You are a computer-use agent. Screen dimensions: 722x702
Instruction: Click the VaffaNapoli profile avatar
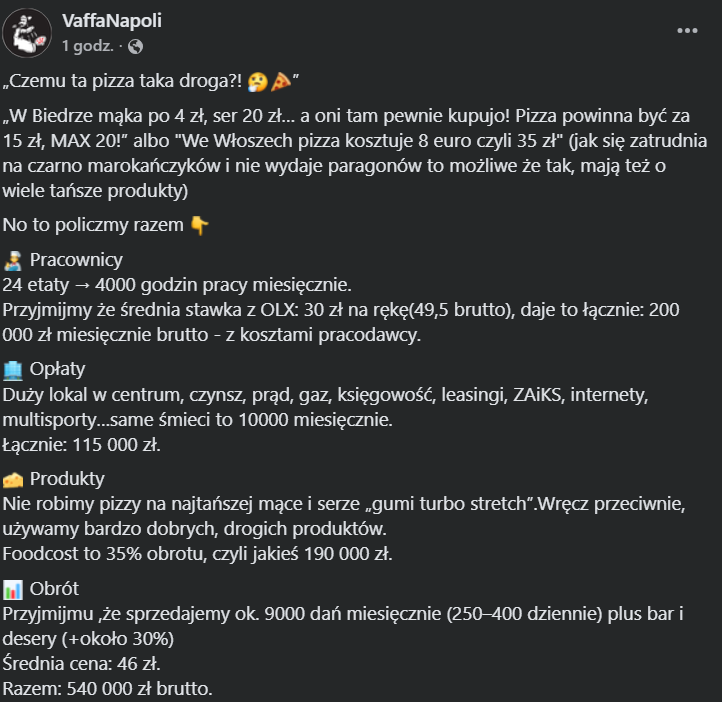[28, 33]
